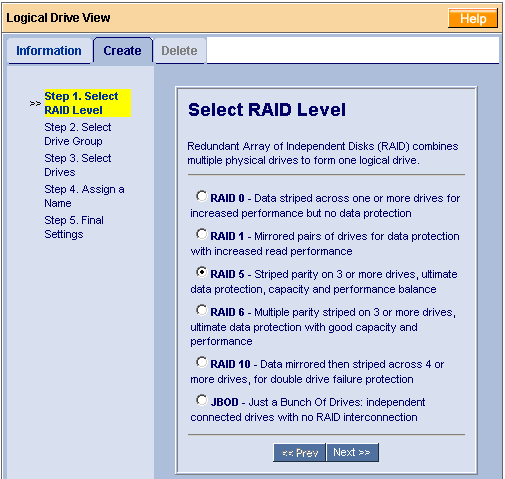
Task: Pick the RAID 5 radio button
Action: tap(201, 272)
